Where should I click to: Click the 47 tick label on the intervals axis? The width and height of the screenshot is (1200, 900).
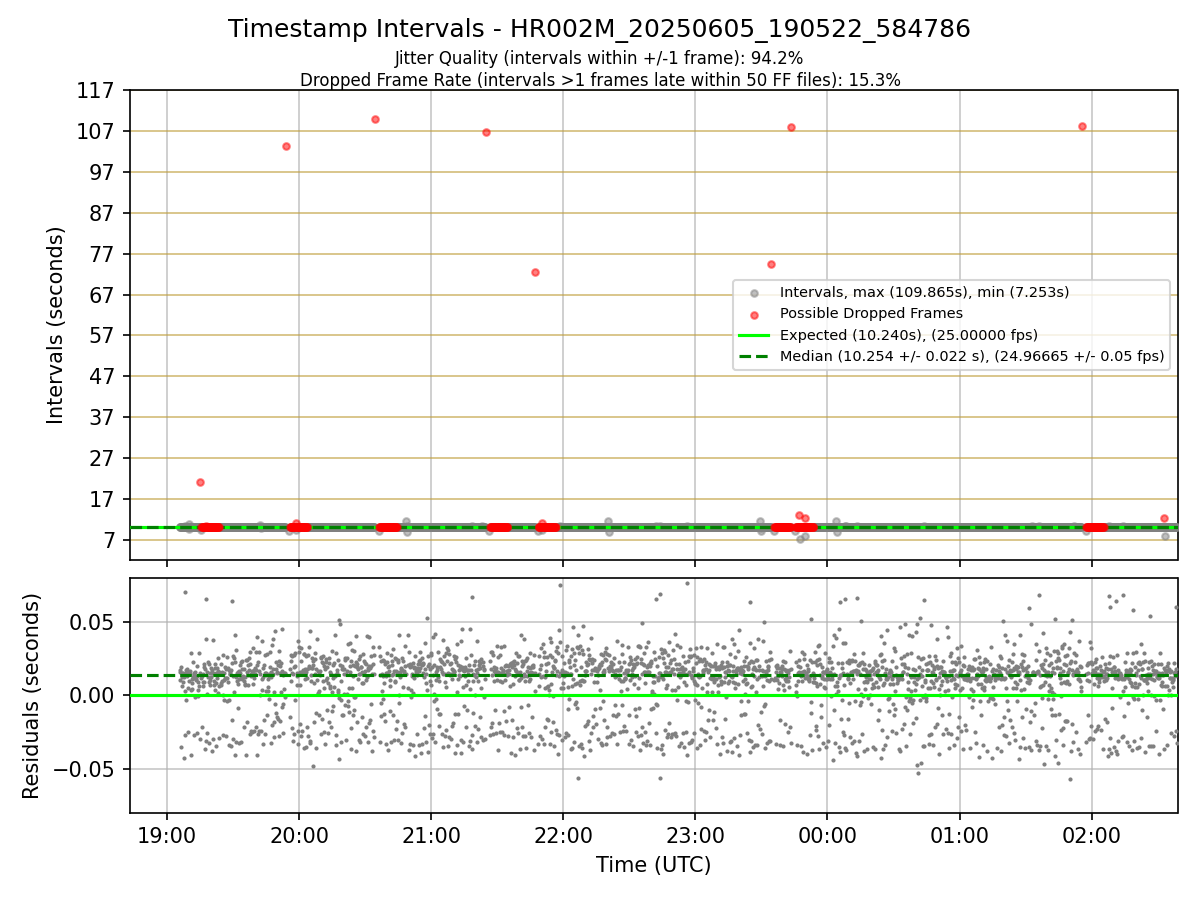tap(104, 377)
